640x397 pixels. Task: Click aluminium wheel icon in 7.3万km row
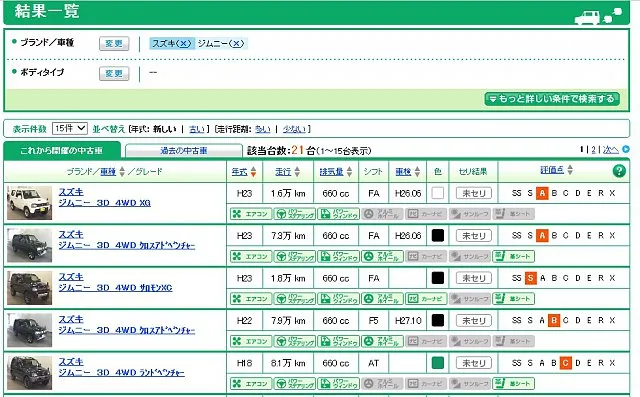click(382, 256)
